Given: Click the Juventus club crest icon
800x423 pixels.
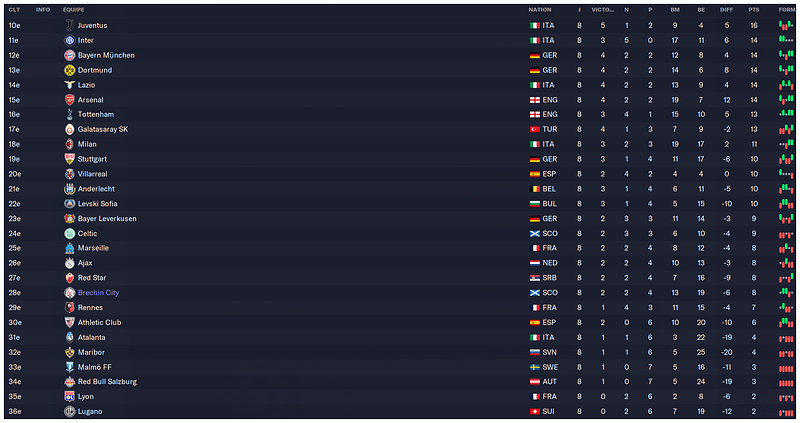Looking at the screenshot, I should 69,25.
